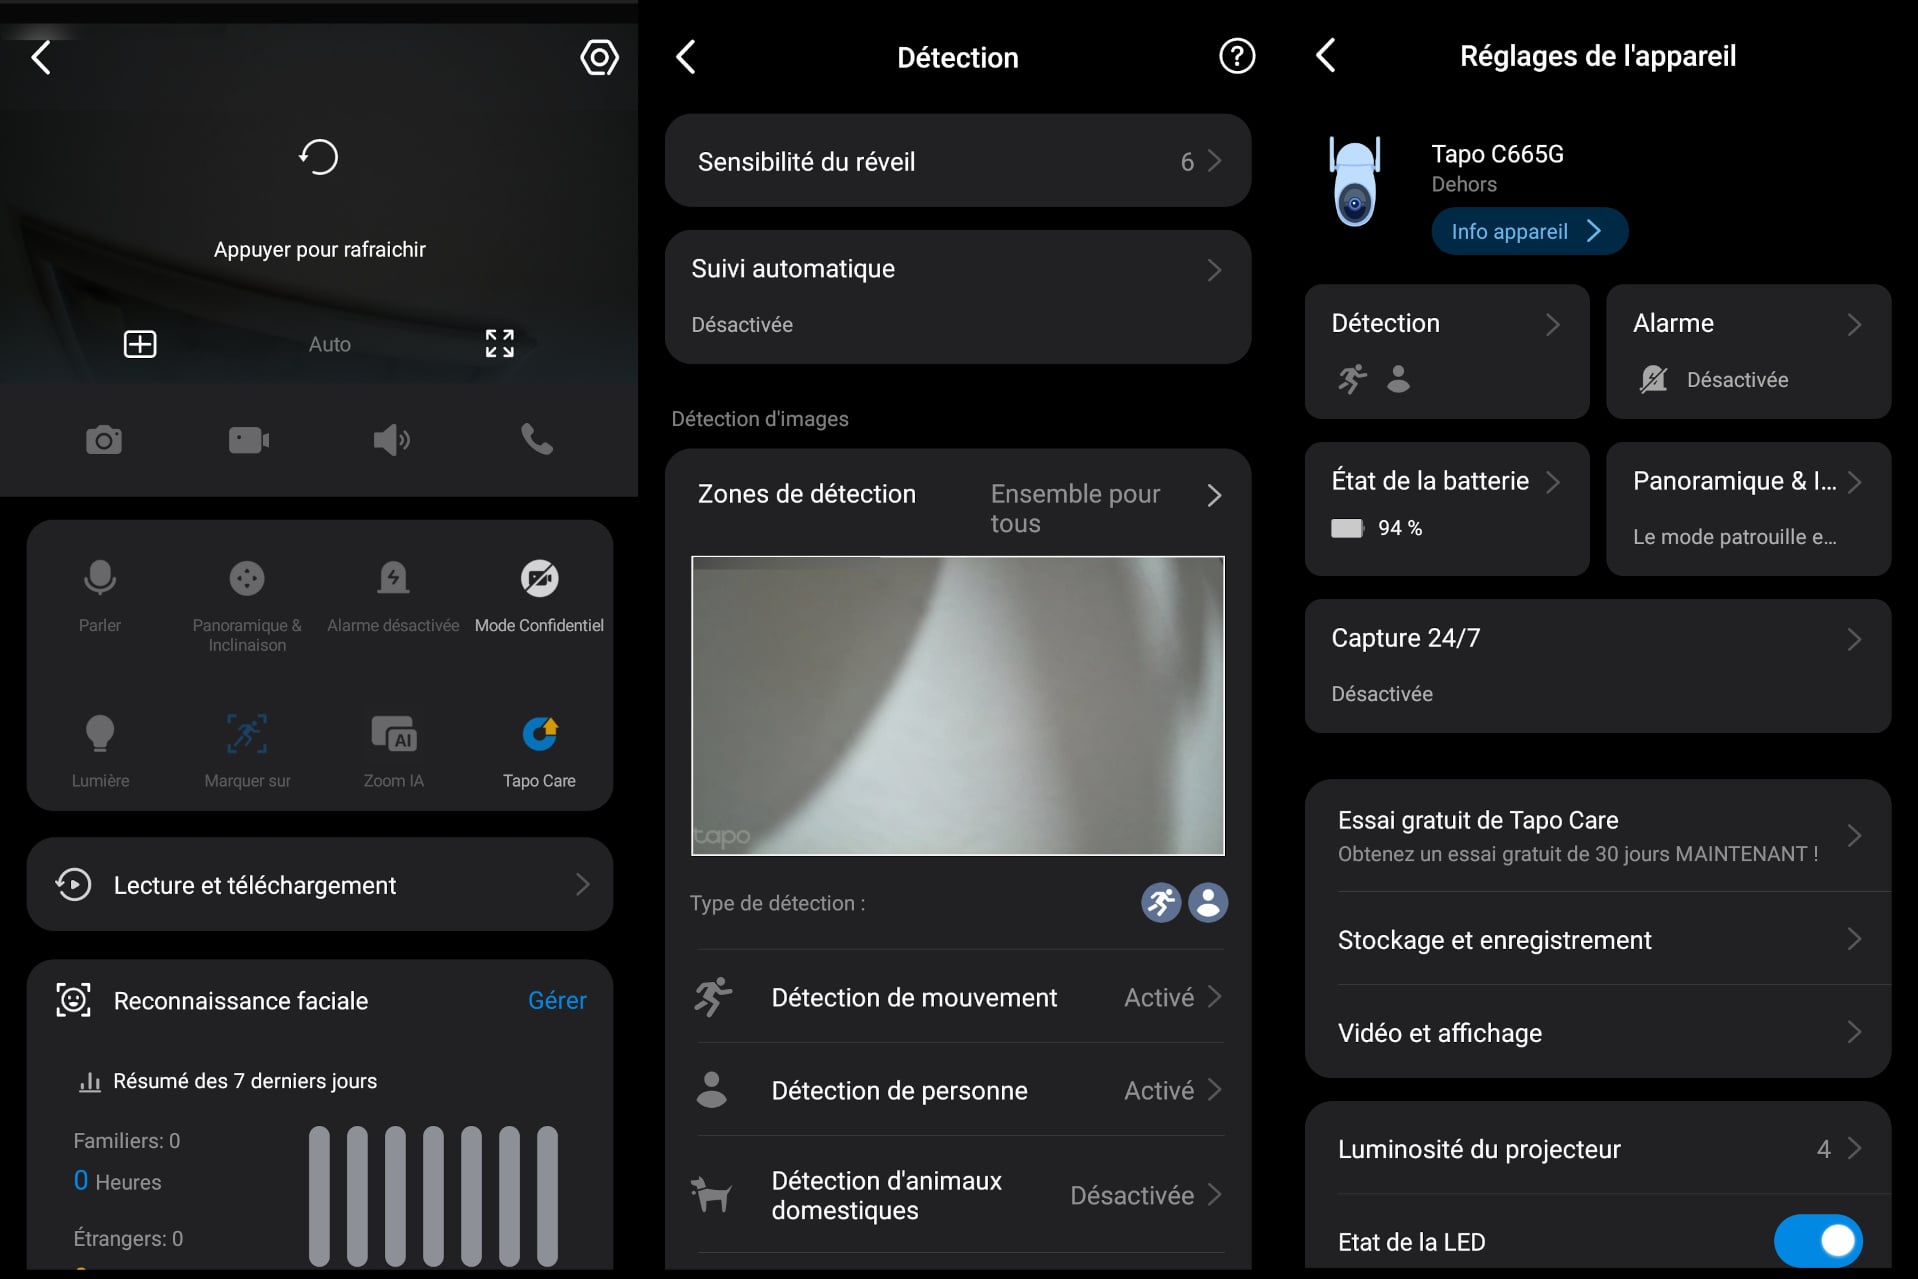Toggle person detection type filter icon

[1208, 903]
